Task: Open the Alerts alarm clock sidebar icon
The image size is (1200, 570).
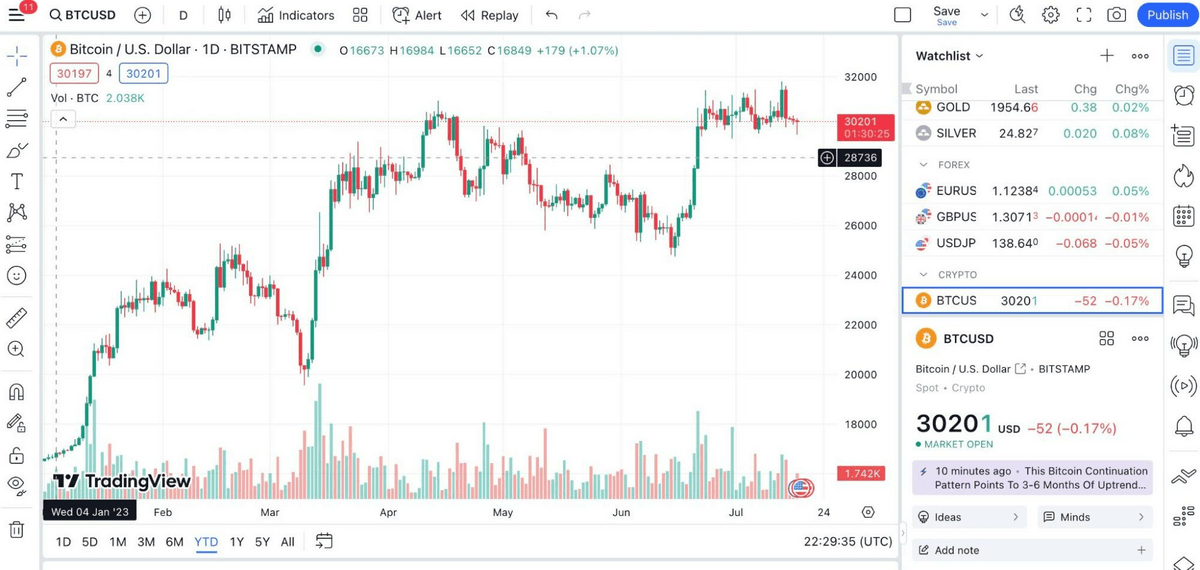Action: pyautogui.click(x=1184, y=95)
